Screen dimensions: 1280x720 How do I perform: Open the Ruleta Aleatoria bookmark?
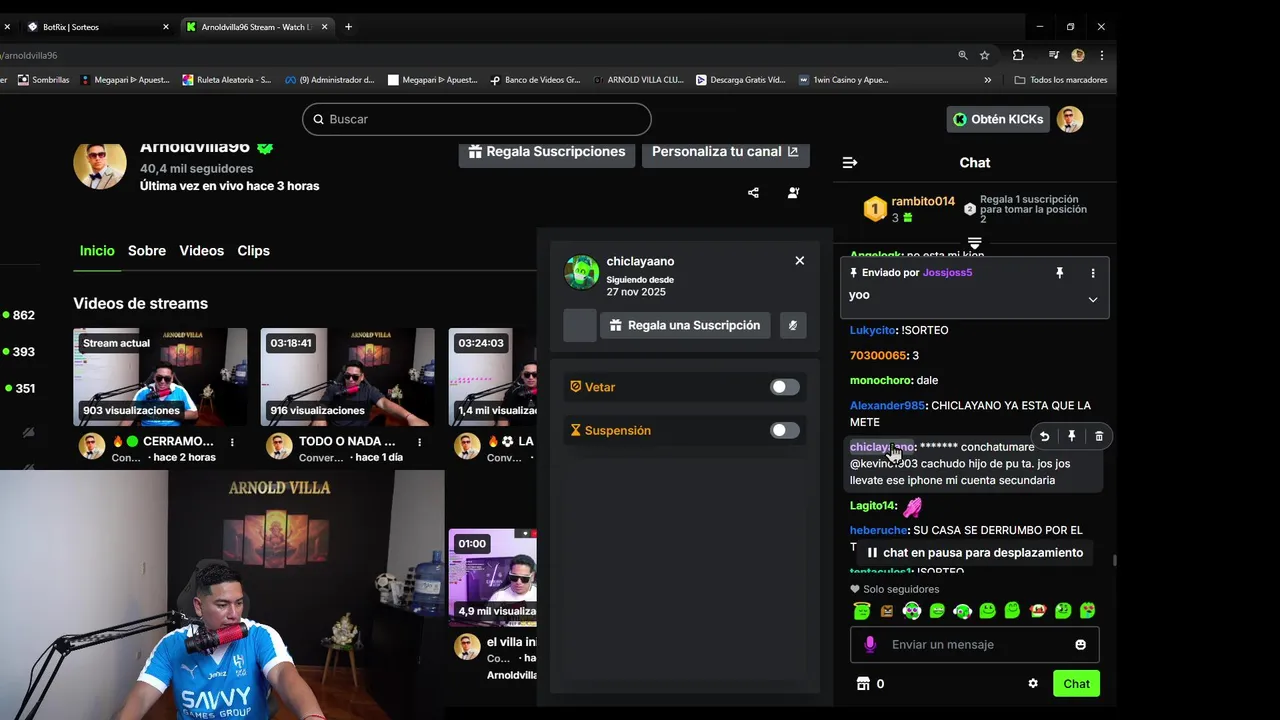coord(226,80)
